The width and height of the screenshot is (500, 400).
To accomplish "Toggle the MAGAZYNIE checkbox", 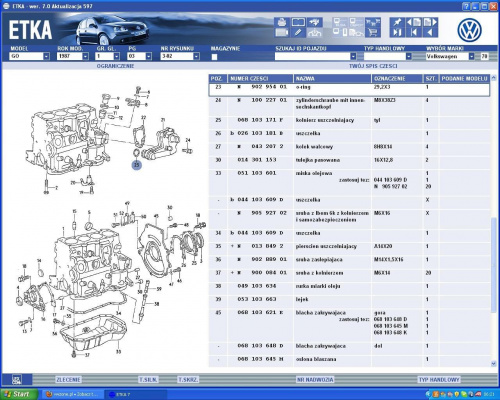I will (214, 57).
